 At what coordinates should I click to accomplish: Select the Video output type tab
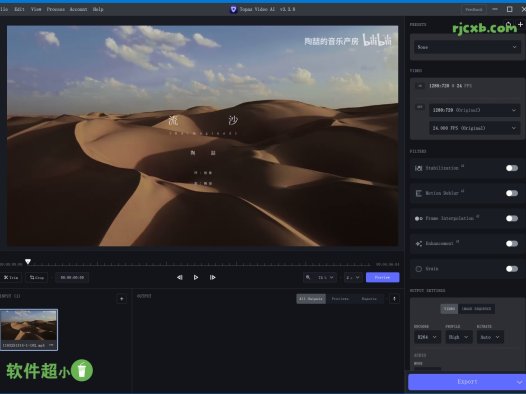tap(449, 309)
